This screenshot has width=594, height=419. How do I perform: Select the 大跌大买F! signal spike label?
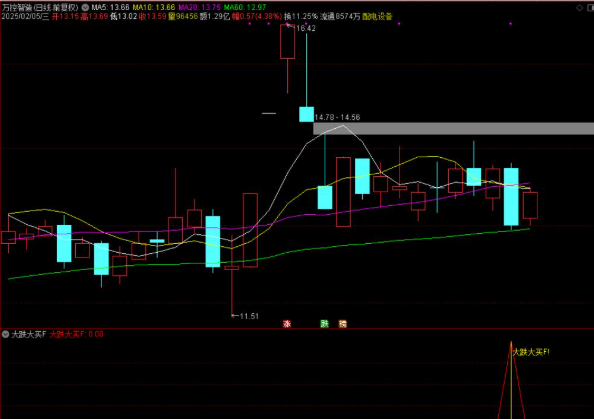531,352
